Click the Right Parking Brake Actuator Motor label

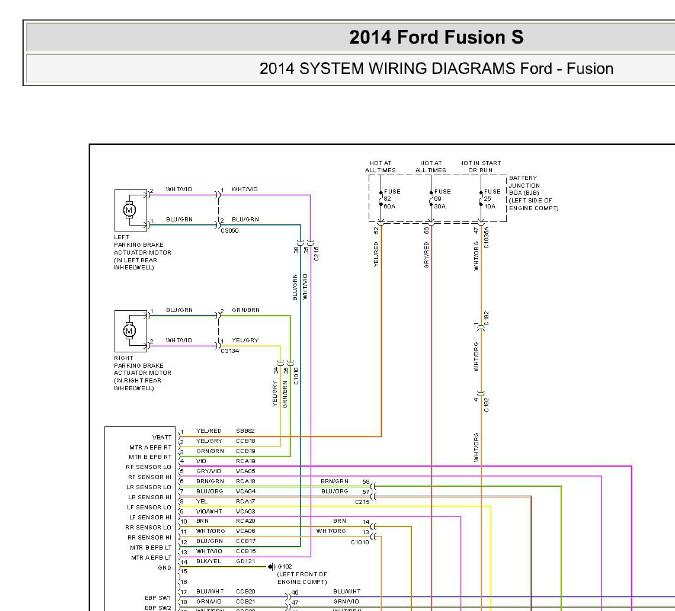[142, 373]
